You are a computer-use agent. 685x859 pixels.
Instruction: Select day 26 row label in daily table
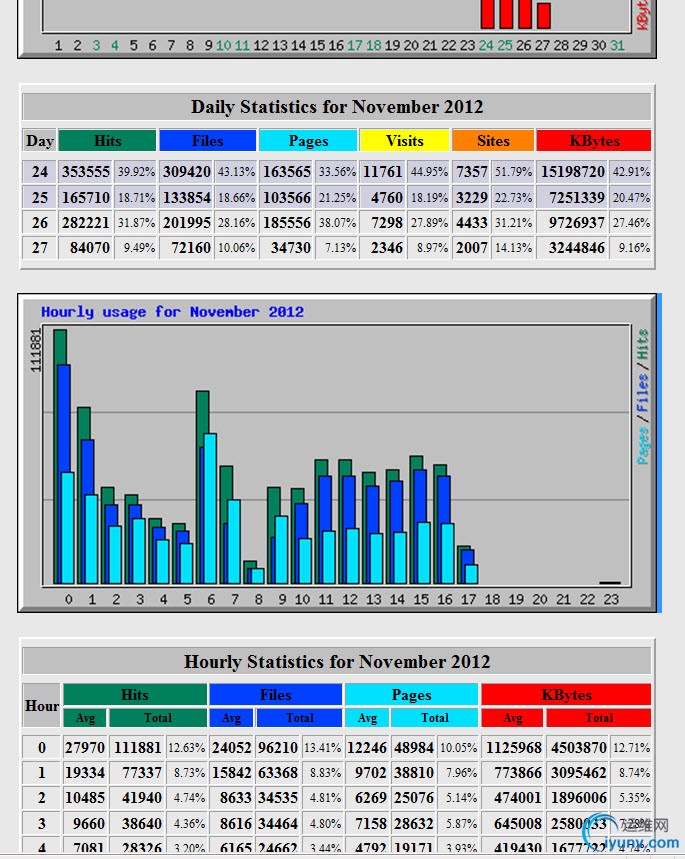(x=39, y=222)
